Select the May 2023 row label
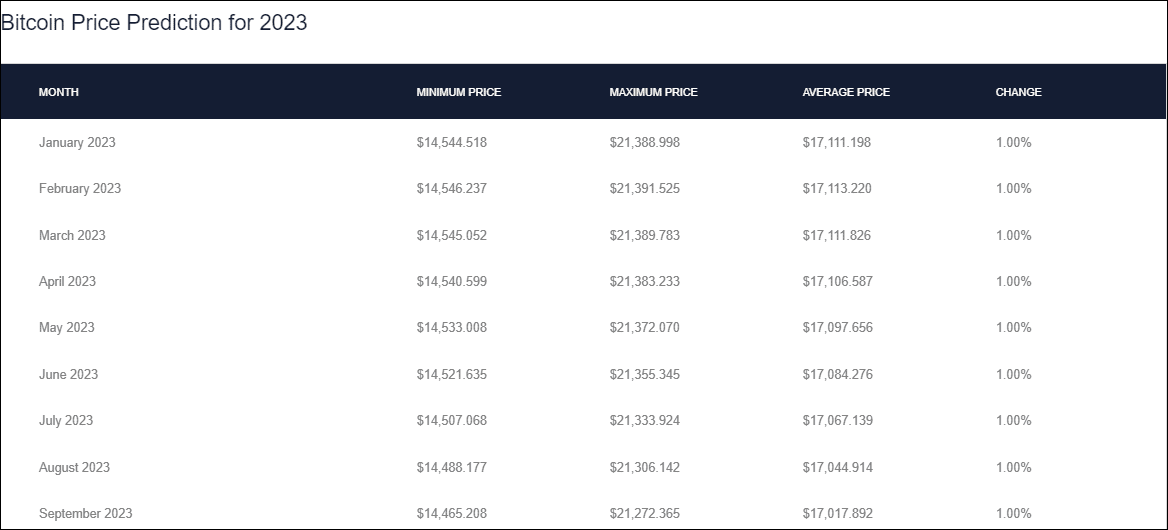Image resolution: width=1168 pixels, height=530 pixels. point(67,328)
